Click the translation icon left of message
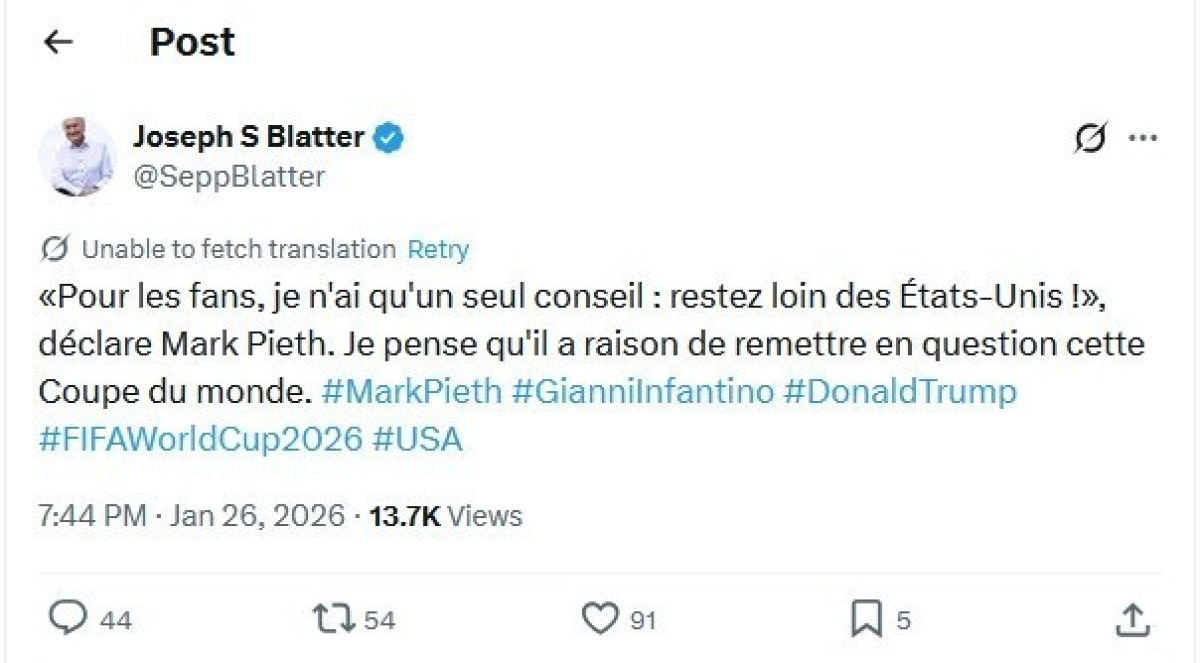 56,248
